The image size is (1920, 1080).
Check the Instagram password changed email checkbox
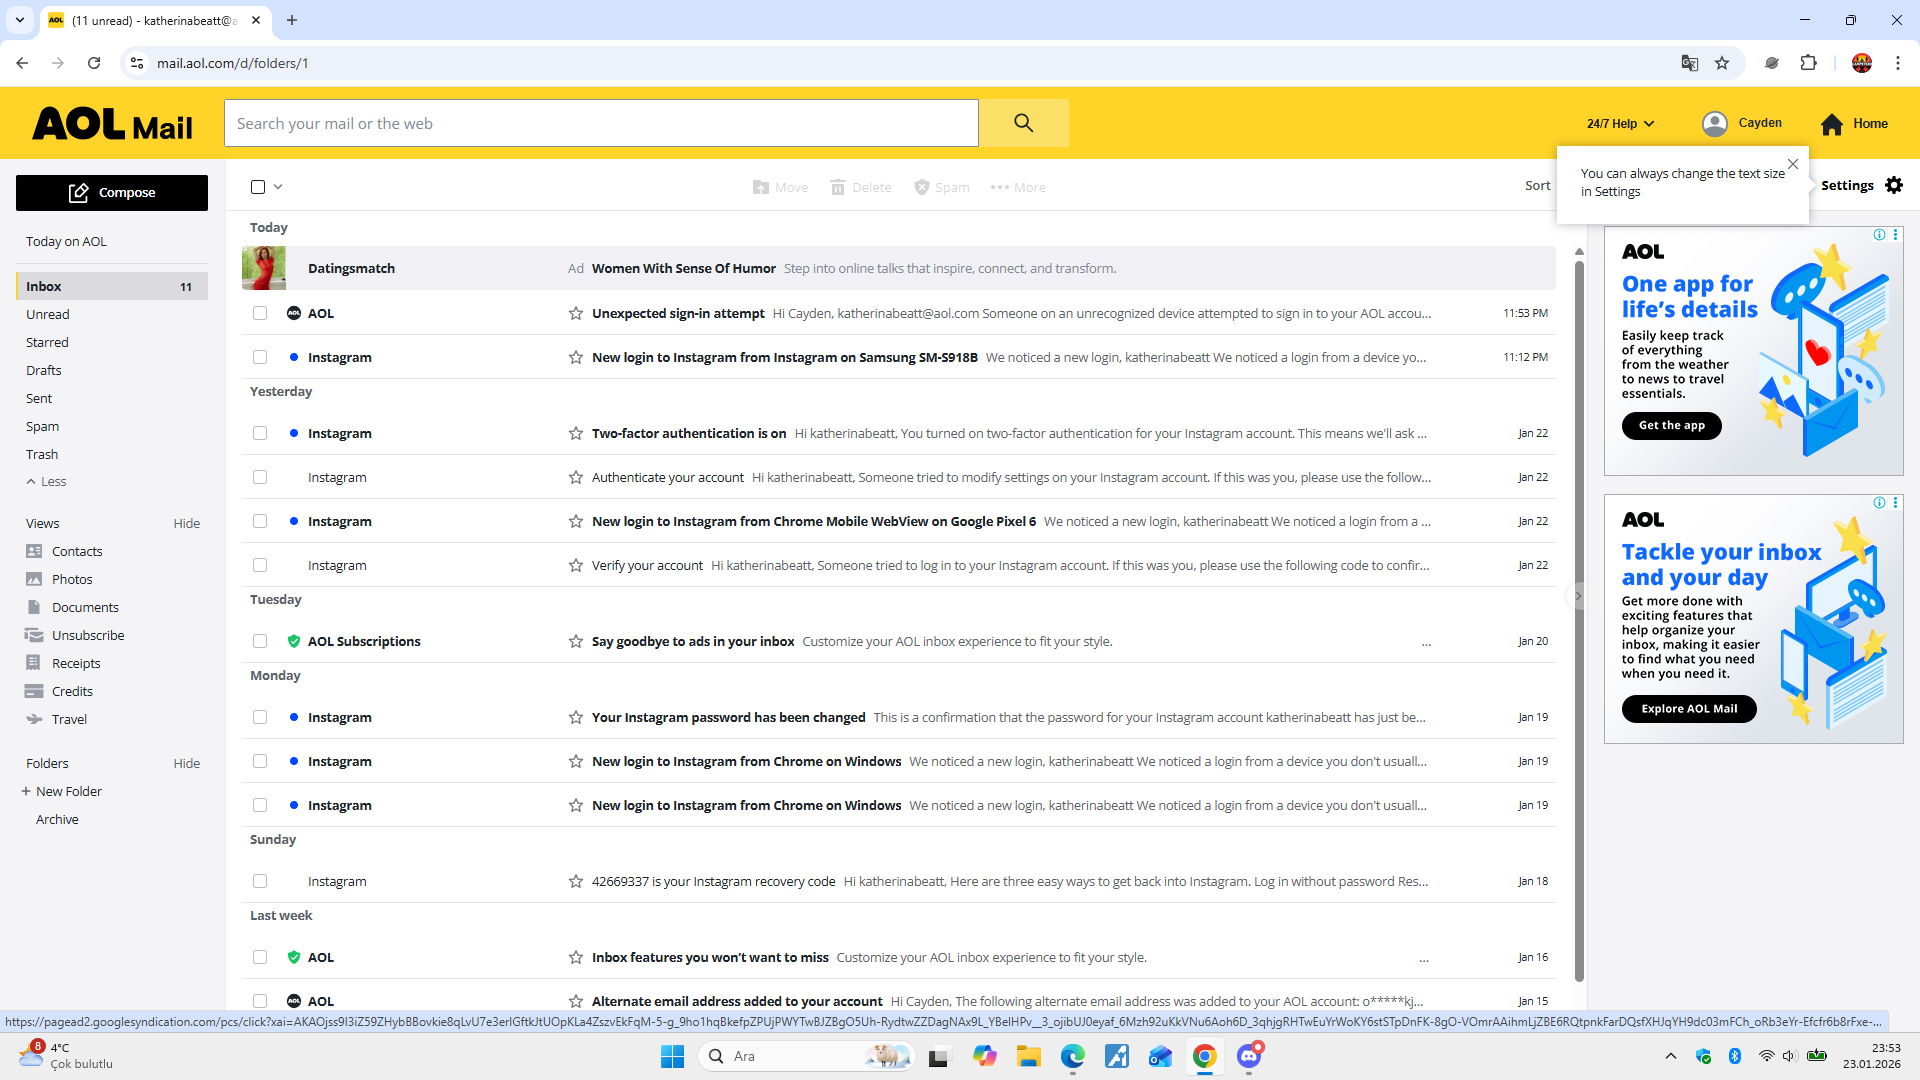(x=260, y=718)
